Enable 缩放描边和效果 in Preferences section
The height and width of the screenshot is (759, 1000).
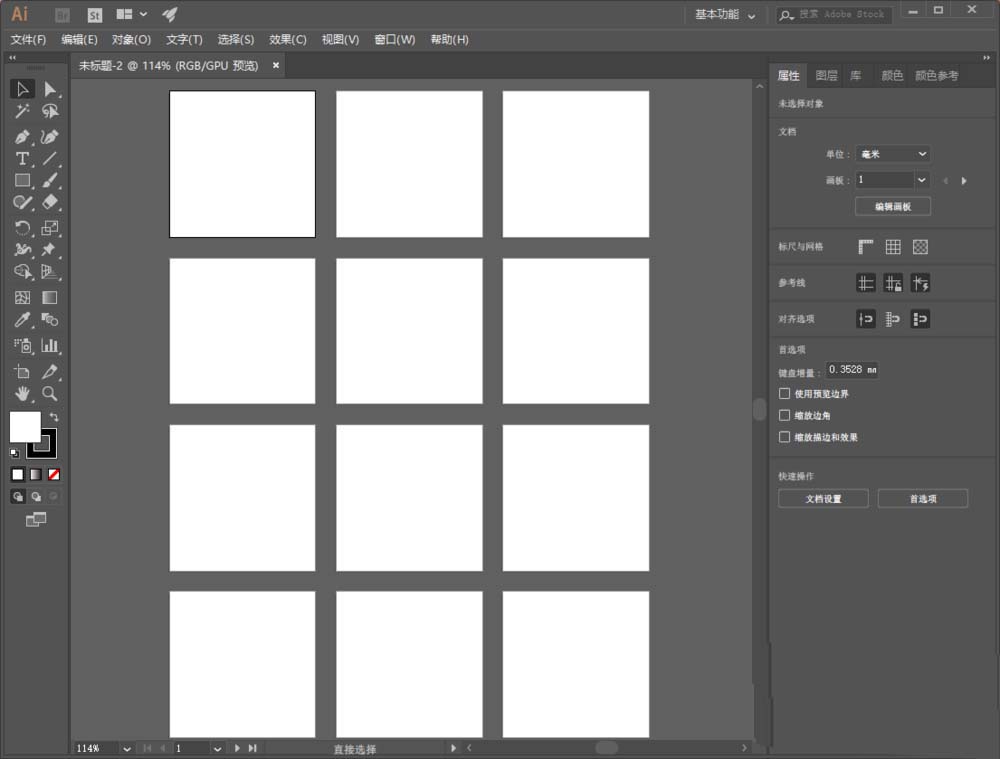(785, 437)
